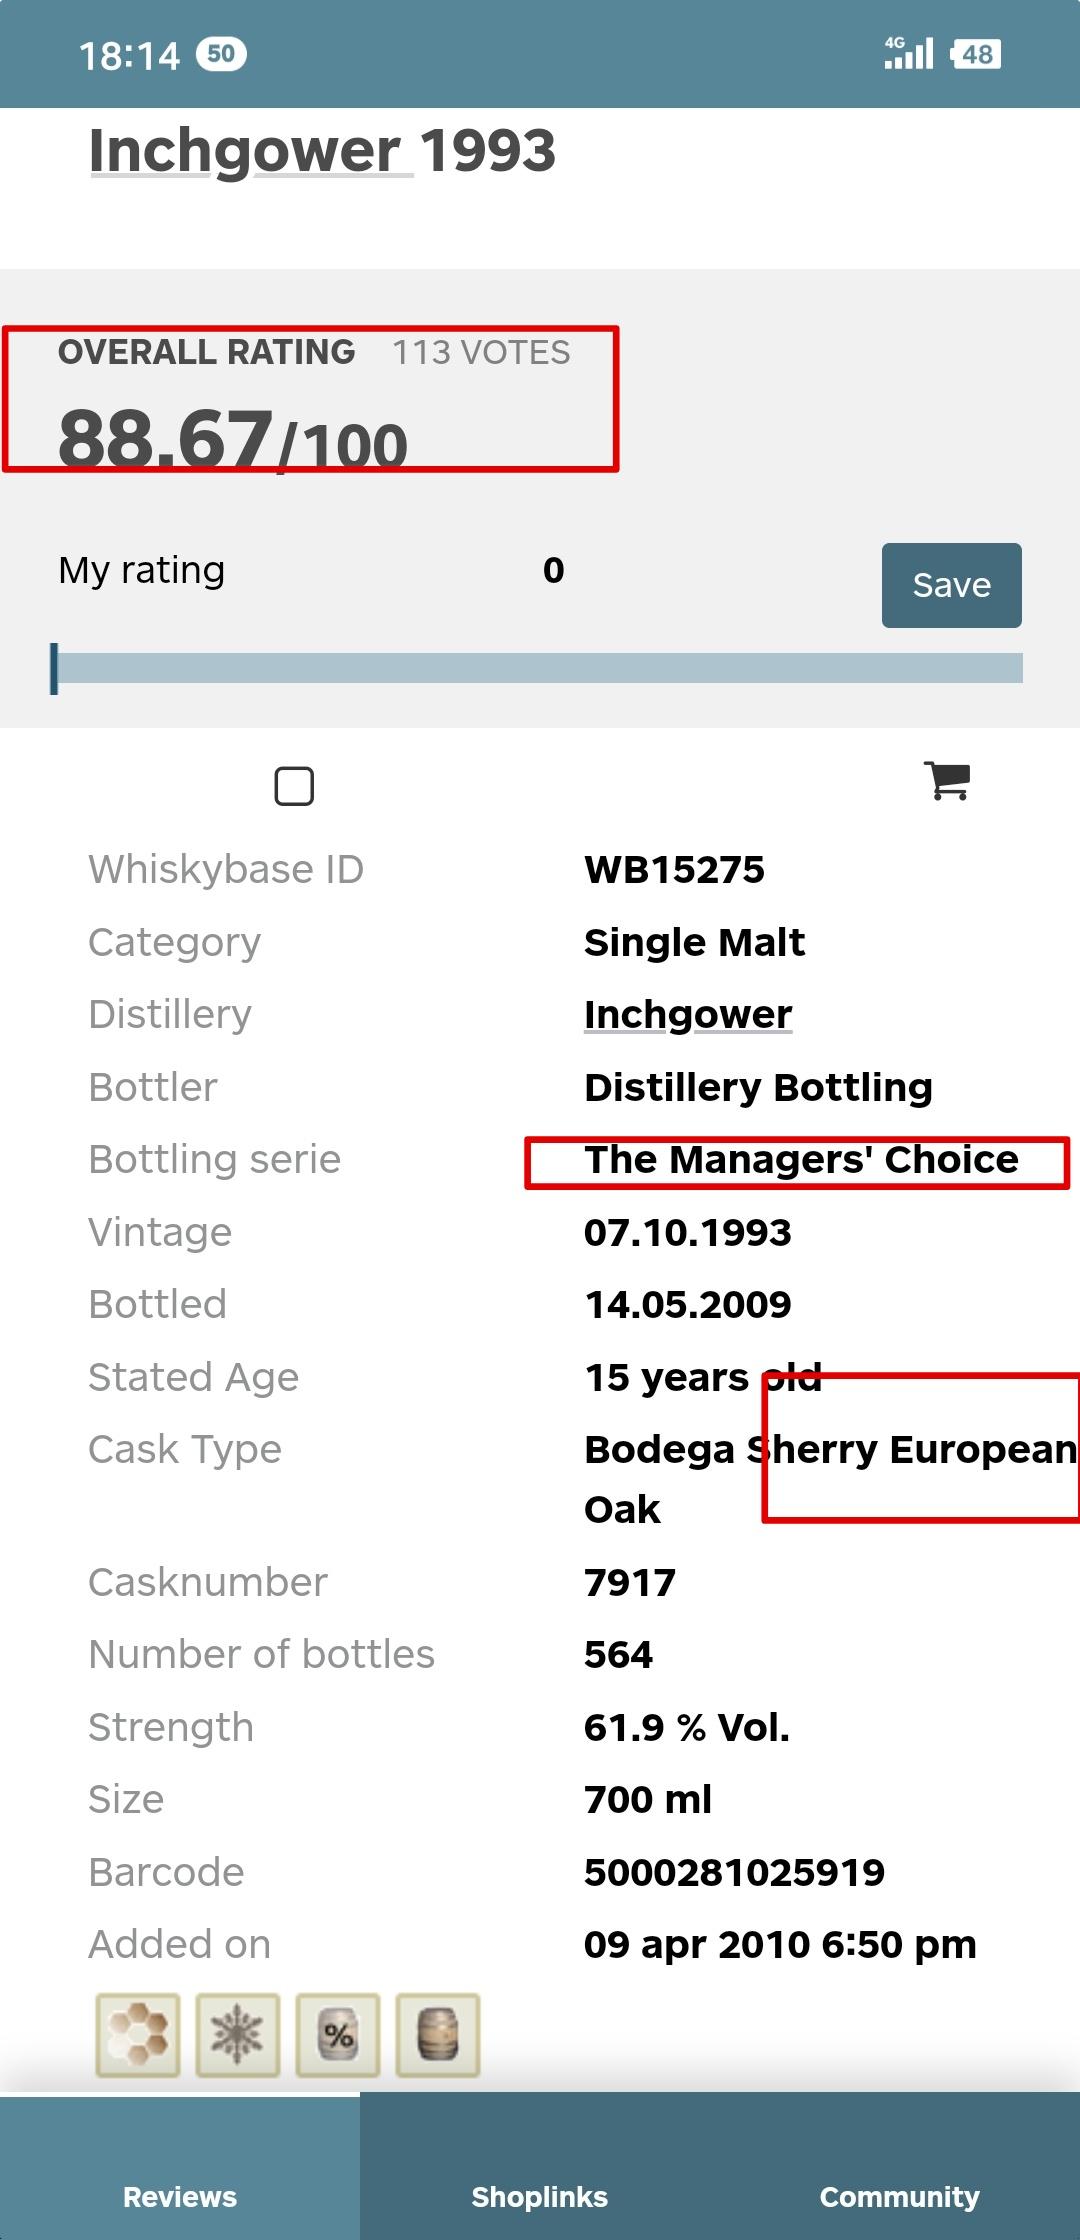Tap the snowflake chill-filter badge icon

[x=238, y=2035]
